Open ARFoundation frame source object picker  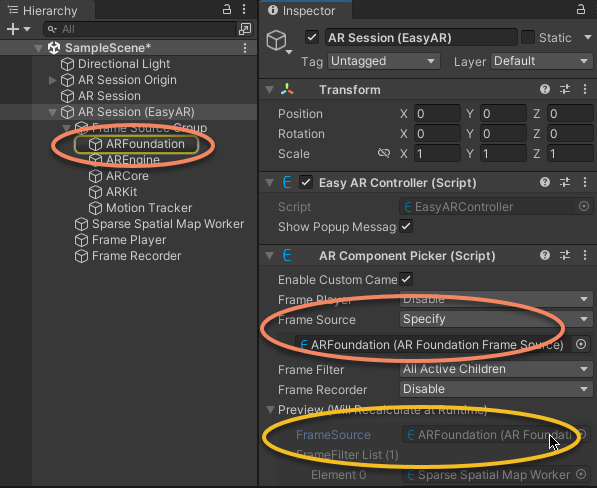pyautogui.click(x=581, y=344)
